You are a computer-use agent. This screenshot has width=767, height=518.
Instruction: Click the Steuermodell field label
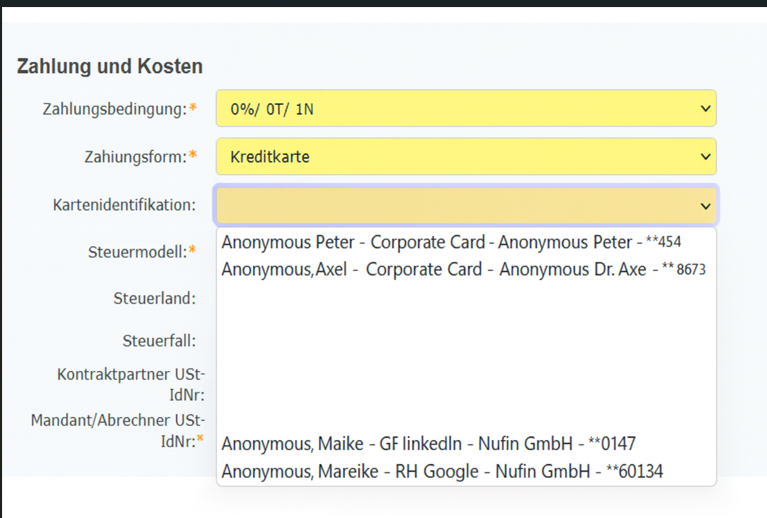pos(137,252)
